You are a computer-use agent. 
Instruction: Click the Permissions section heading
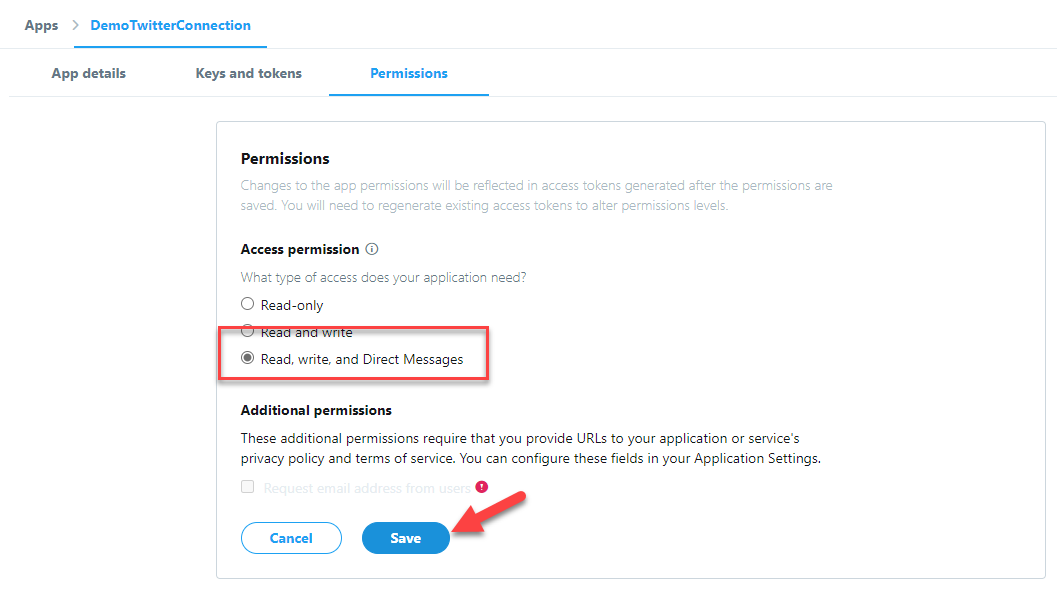click(285, 158)
